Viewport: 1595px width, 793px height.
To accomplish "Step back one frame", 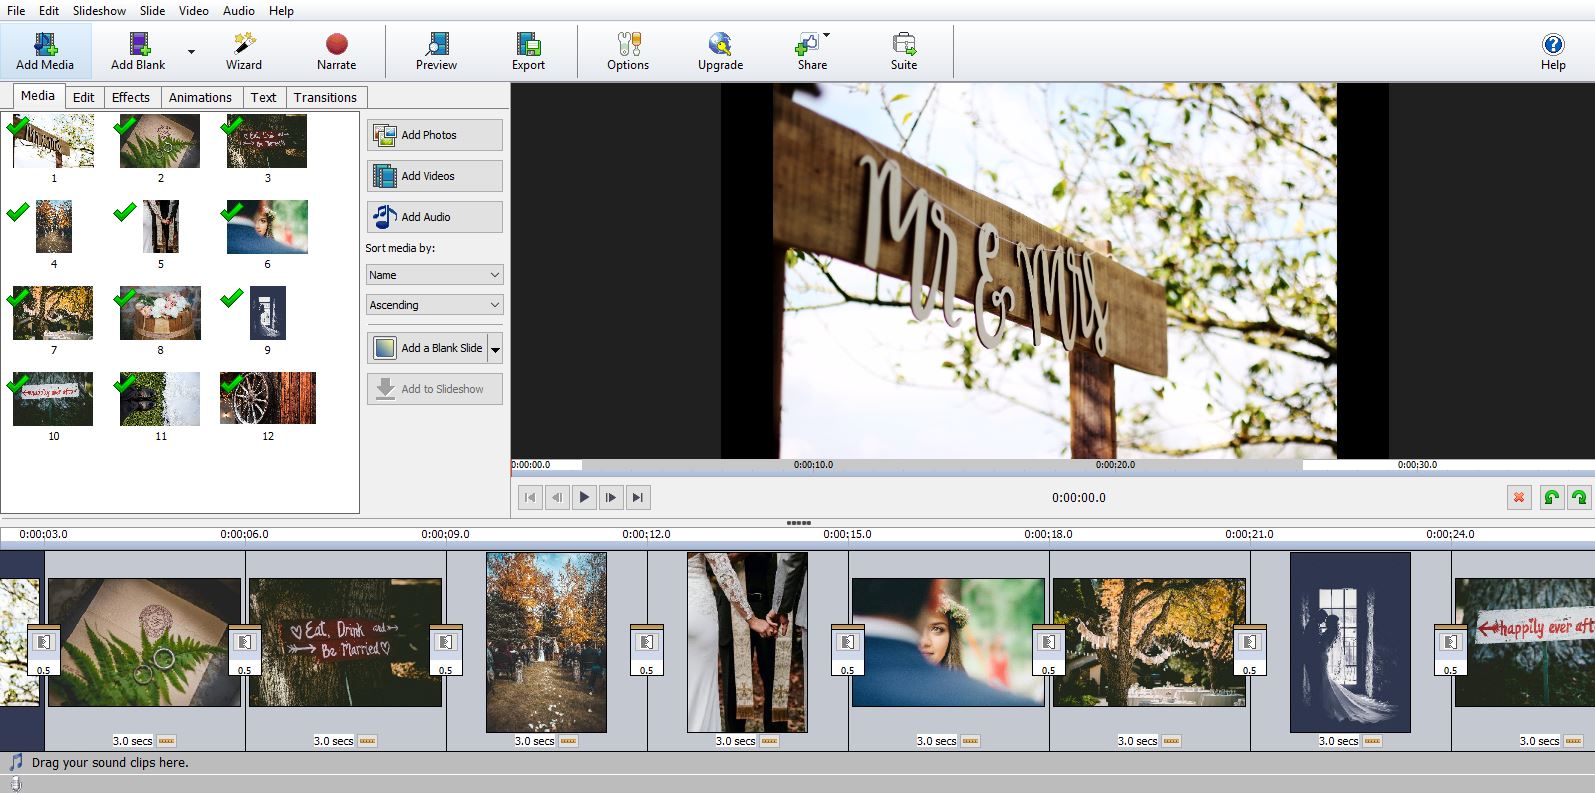I will [557, 497].
